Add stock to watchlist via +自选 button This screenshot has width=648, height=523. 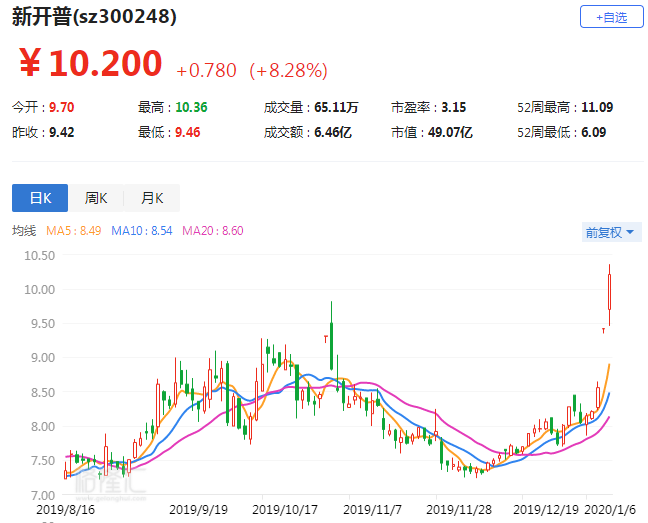[x=611, y=17]
